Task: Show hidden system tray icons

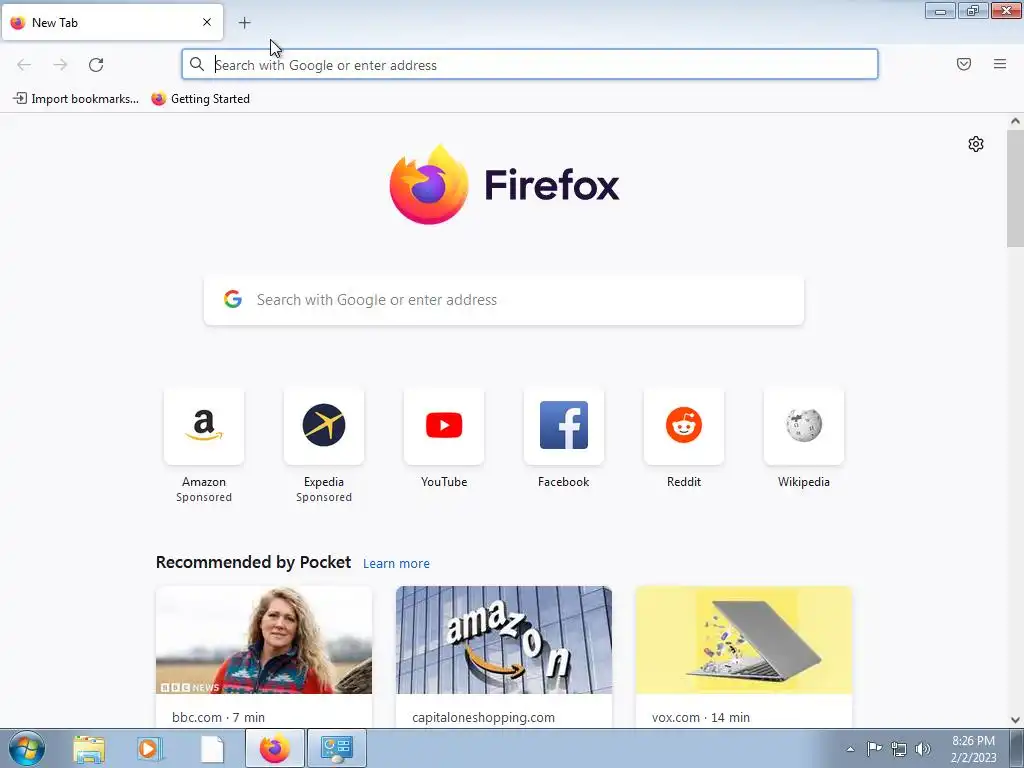Action: [850, 749]
